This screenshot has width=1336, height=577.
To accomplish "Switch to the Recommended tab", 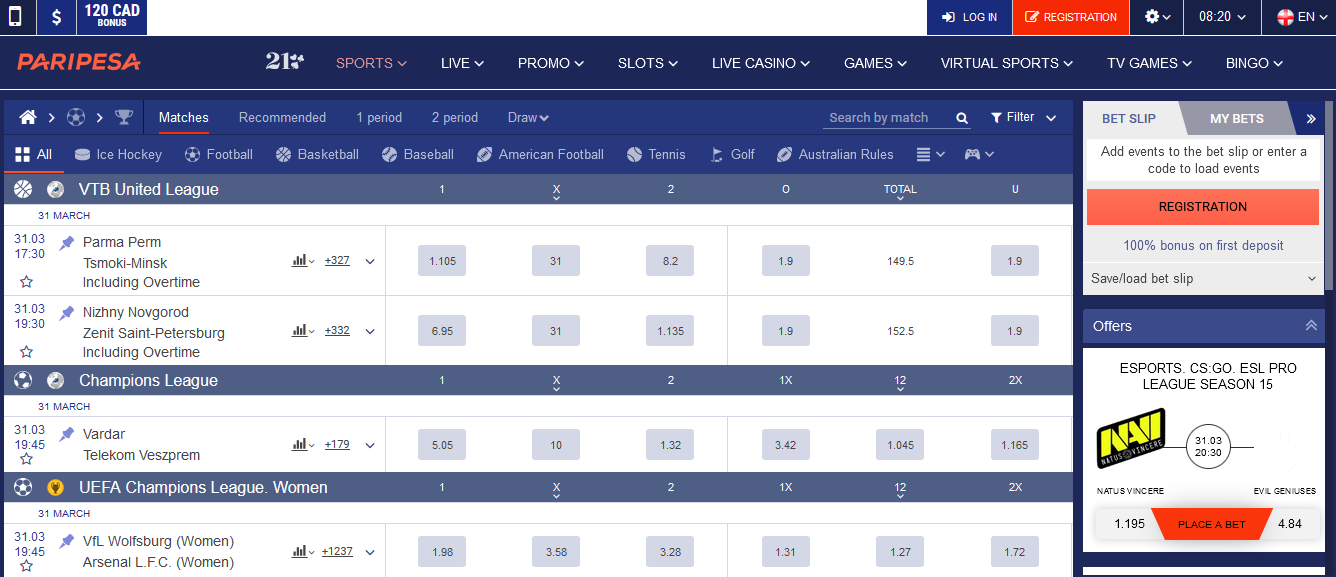I will coord(282,117).
